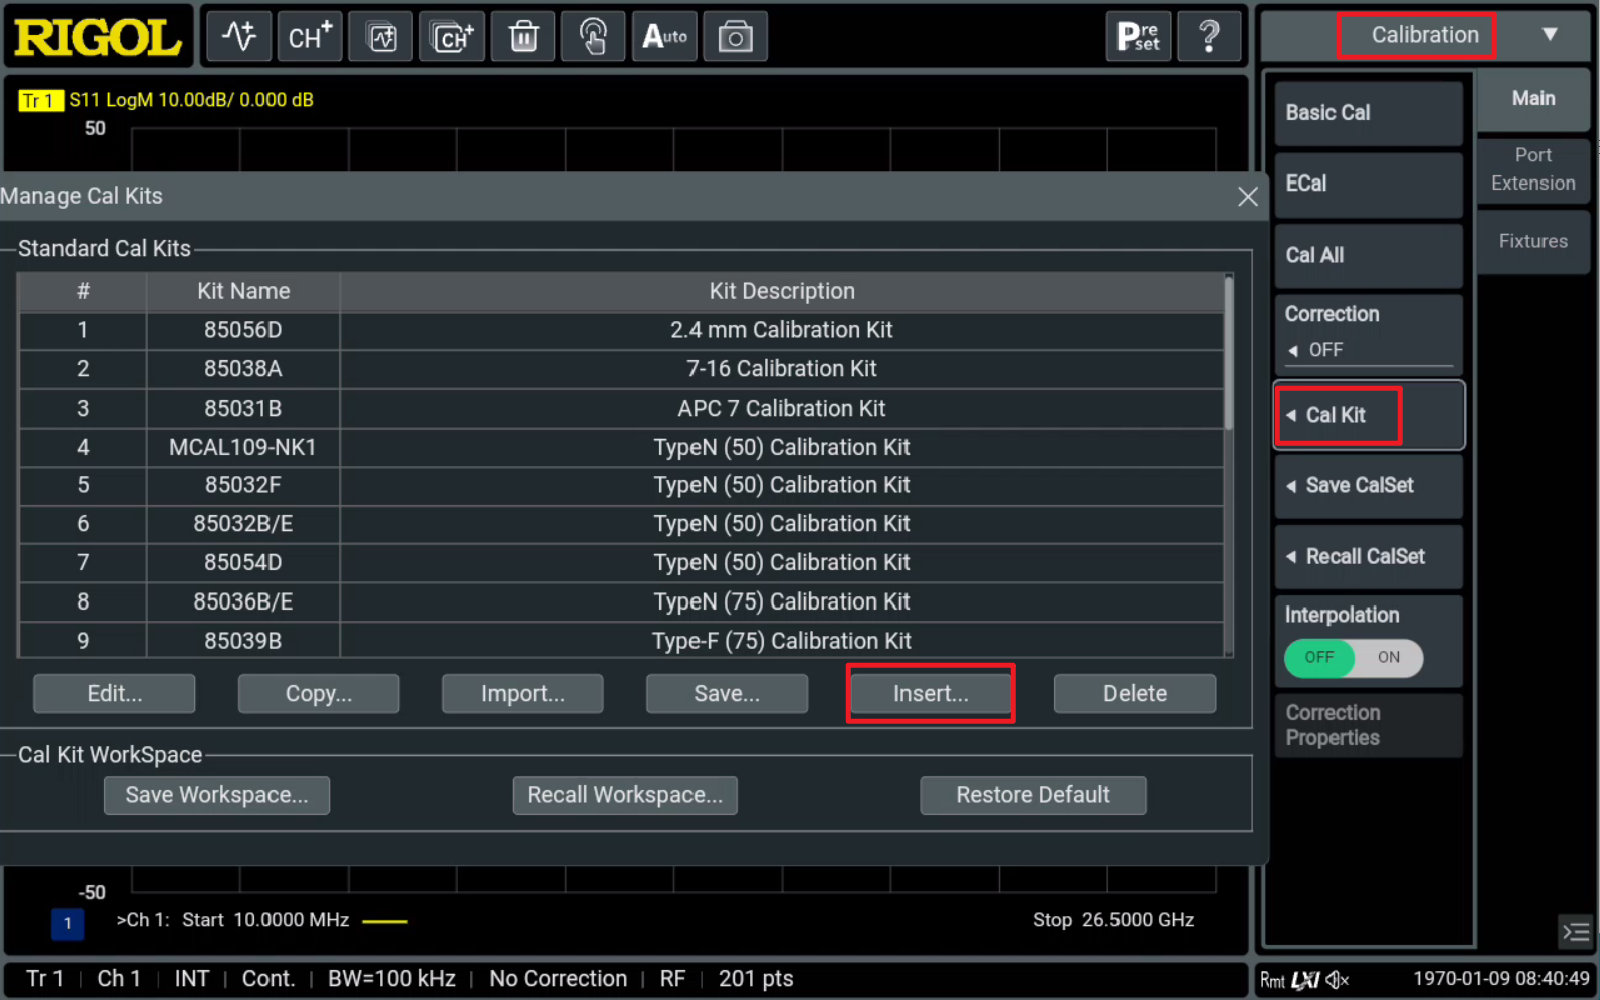Open the Cal Kit submenu
1600x1000 pixels.
pos(1368,415)
